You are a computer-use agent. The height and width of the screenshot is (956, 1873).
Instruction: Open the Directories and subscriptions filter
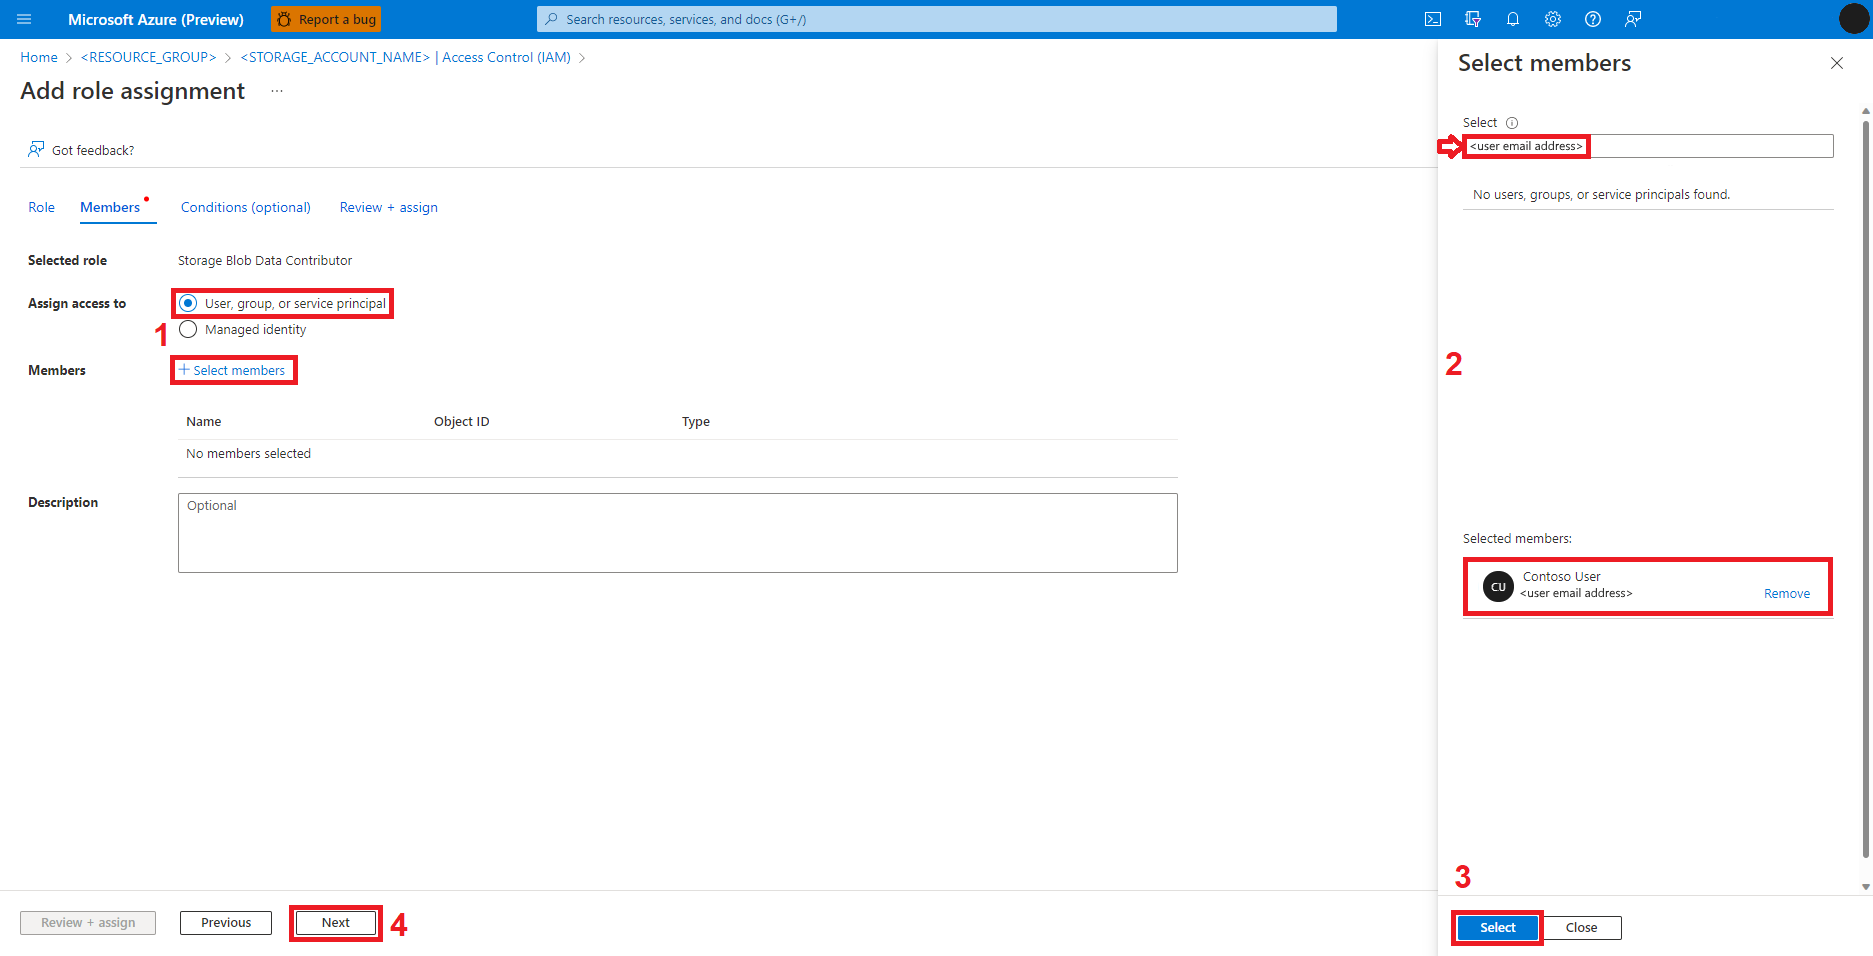[x=1473, y=19]
